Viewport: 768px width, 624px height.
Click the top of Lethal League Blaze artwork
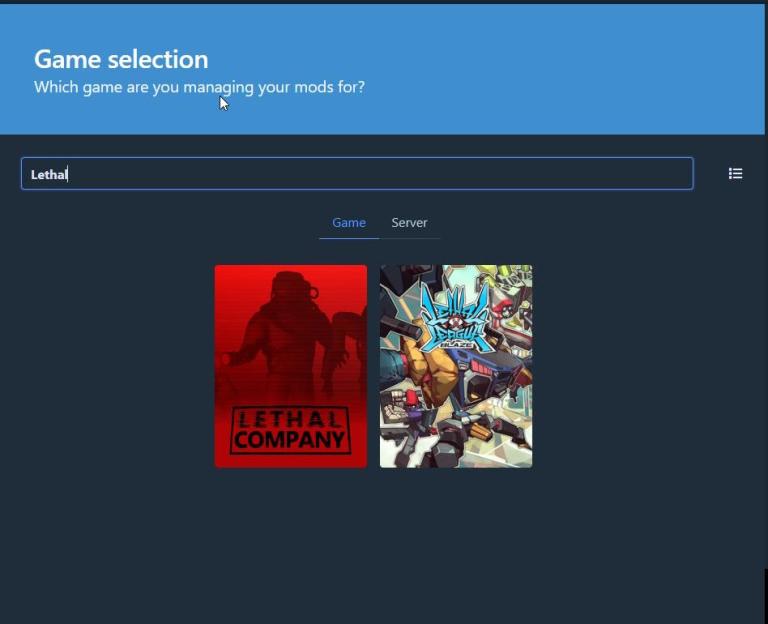pos(456,271)
